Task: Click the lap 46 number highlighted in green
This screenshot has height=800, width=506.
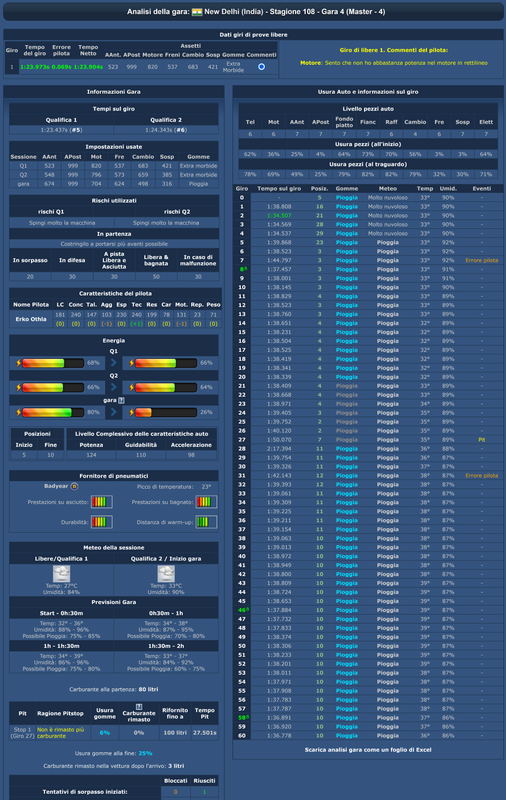Action: point(242,610)
